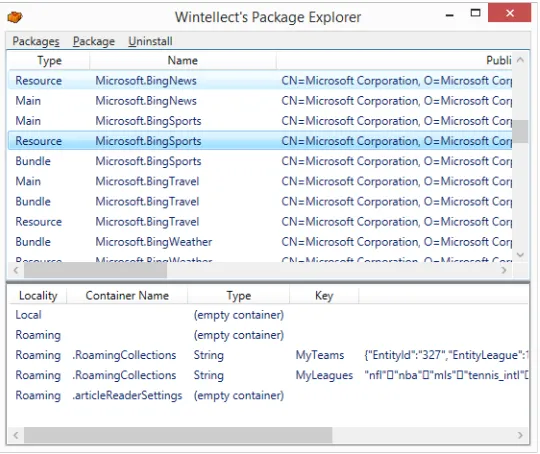The width and height of the screenshot is (540, 454).
Task: Select the .articleReaderSettings container row
Action: pyautogui.click(x=269, y=395)
